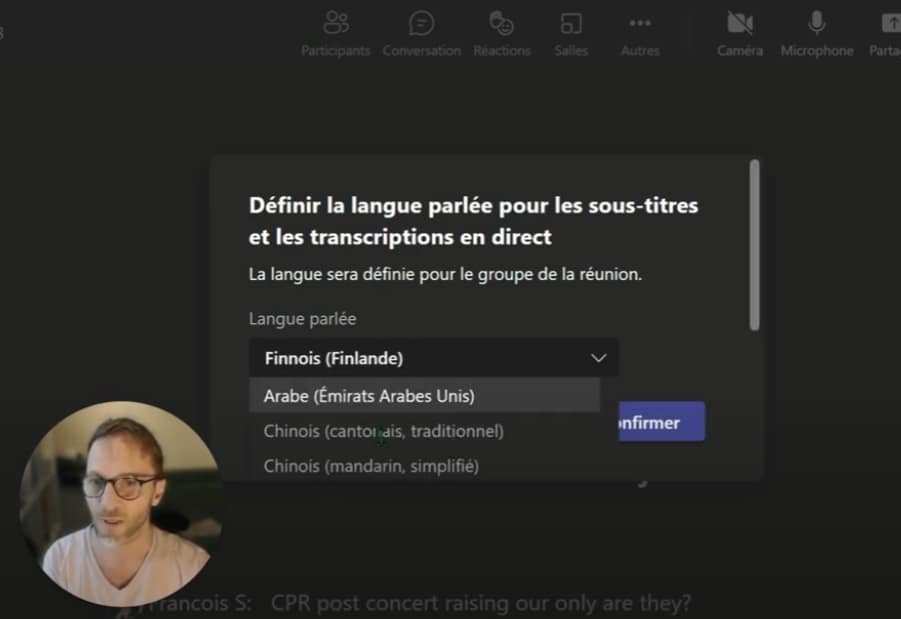Click the Confirmer button
901x619 pixels.
point(661,422)
